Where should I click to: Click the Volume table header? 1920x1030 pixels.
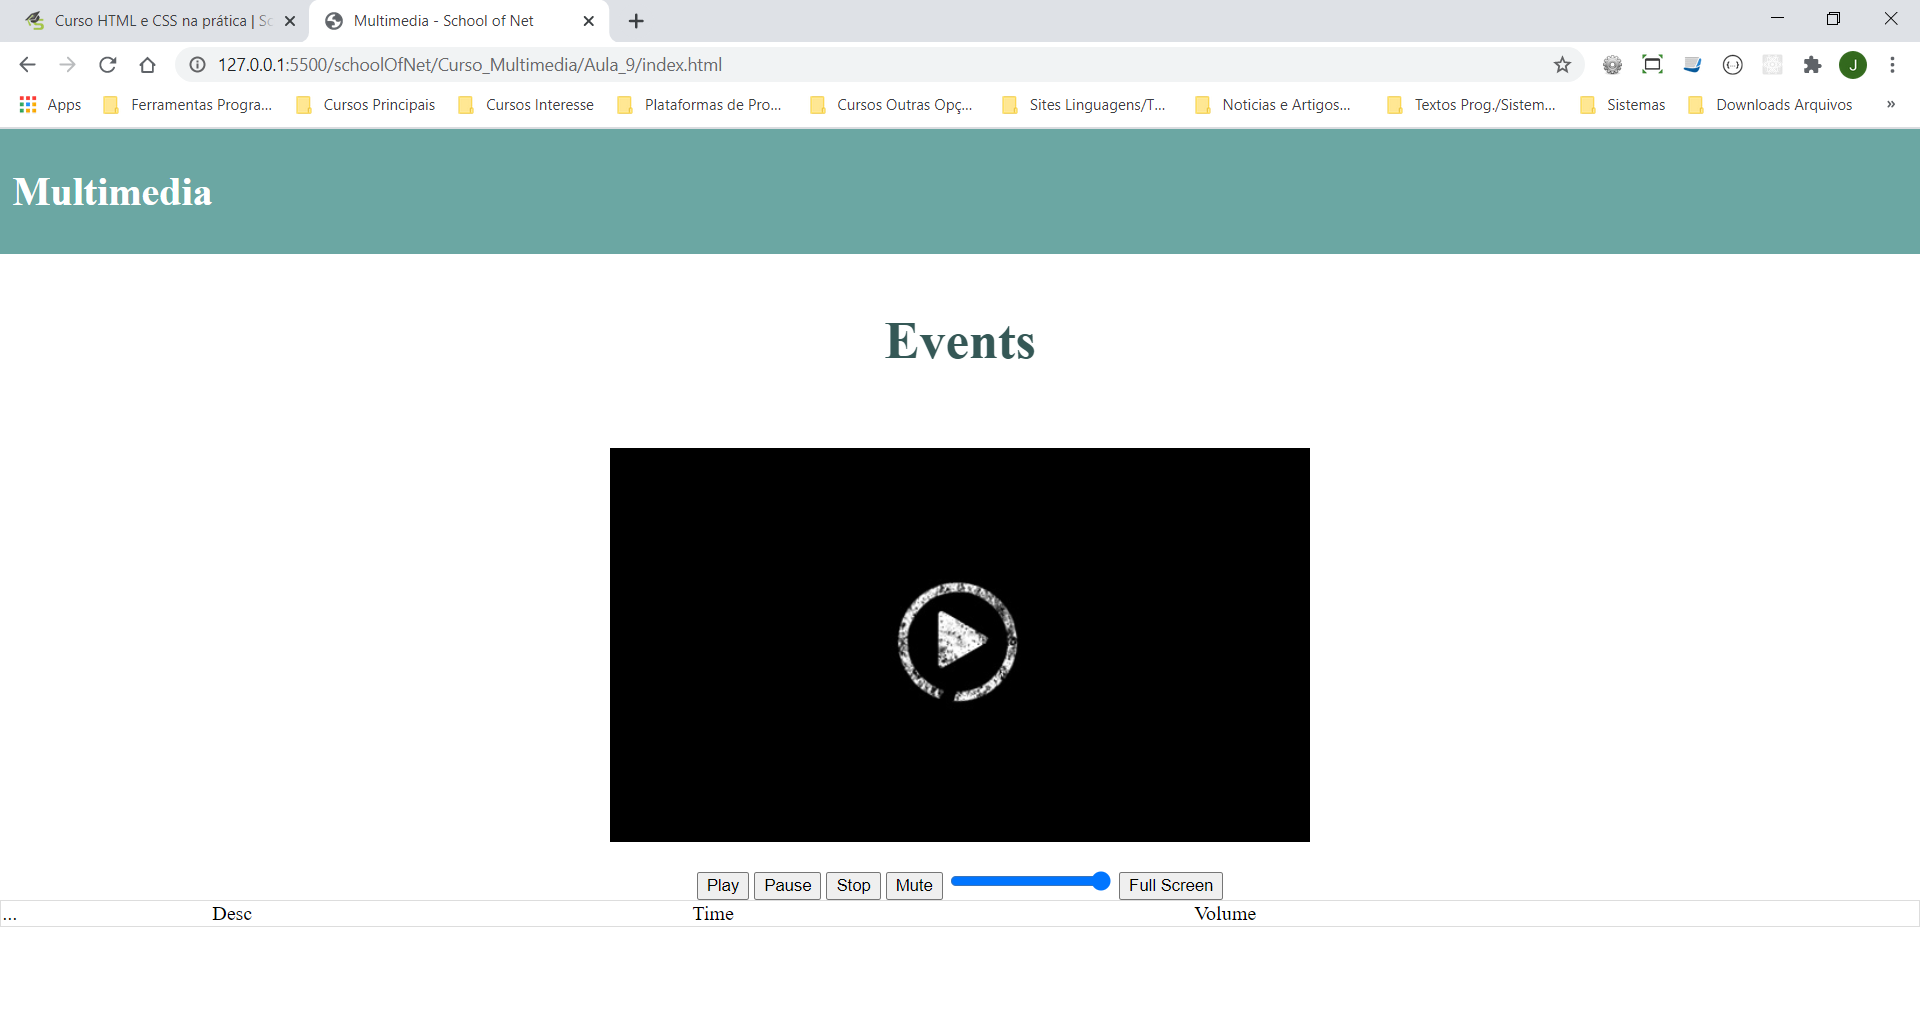1225,914
